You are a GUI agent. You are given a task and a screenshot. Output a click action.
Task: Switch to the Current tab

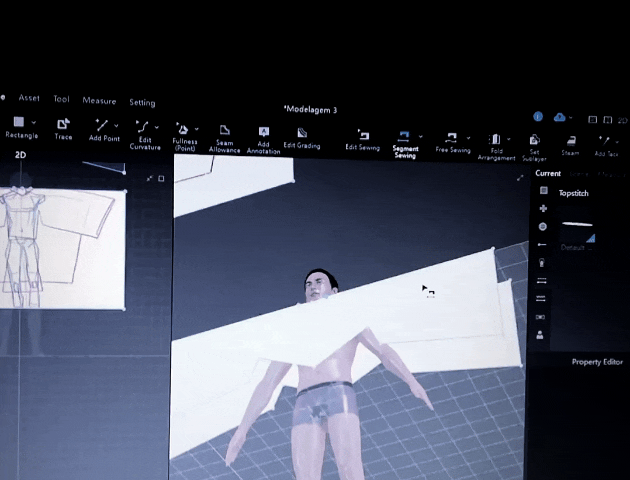[548, 173]
